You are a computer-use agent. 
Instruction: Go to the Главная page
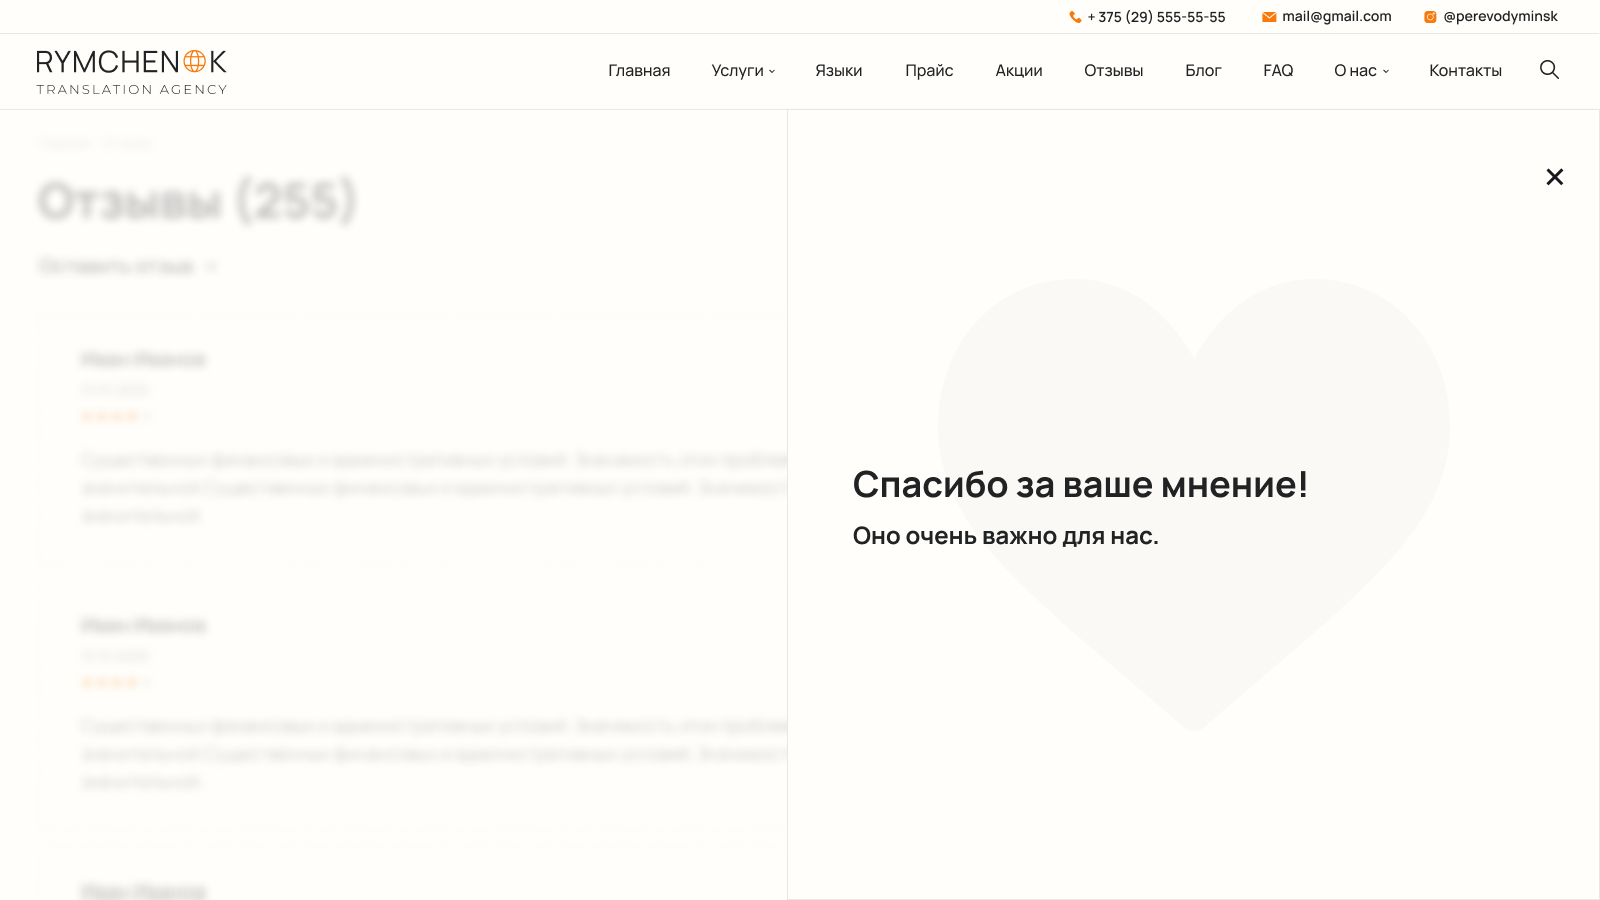point(639,71)
